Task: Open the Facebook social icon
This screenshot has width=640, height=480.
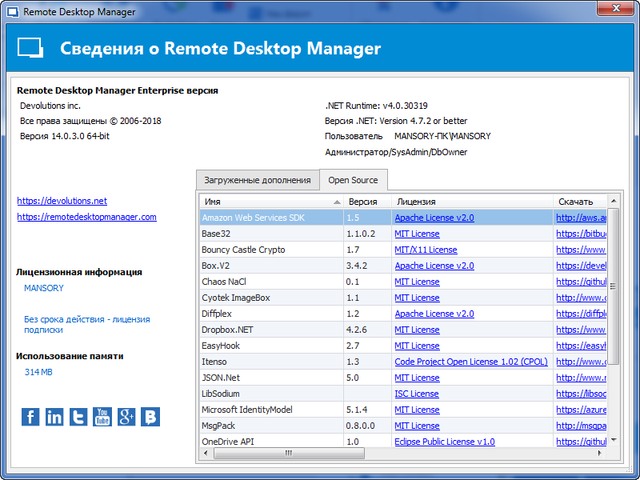Action: pyautogui.click(x=31, y=417)
